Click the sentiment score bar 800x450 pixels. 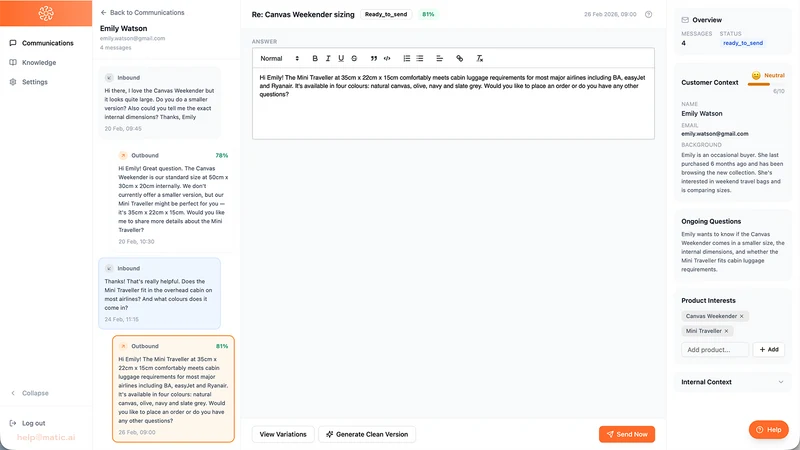tap(766, 84)
